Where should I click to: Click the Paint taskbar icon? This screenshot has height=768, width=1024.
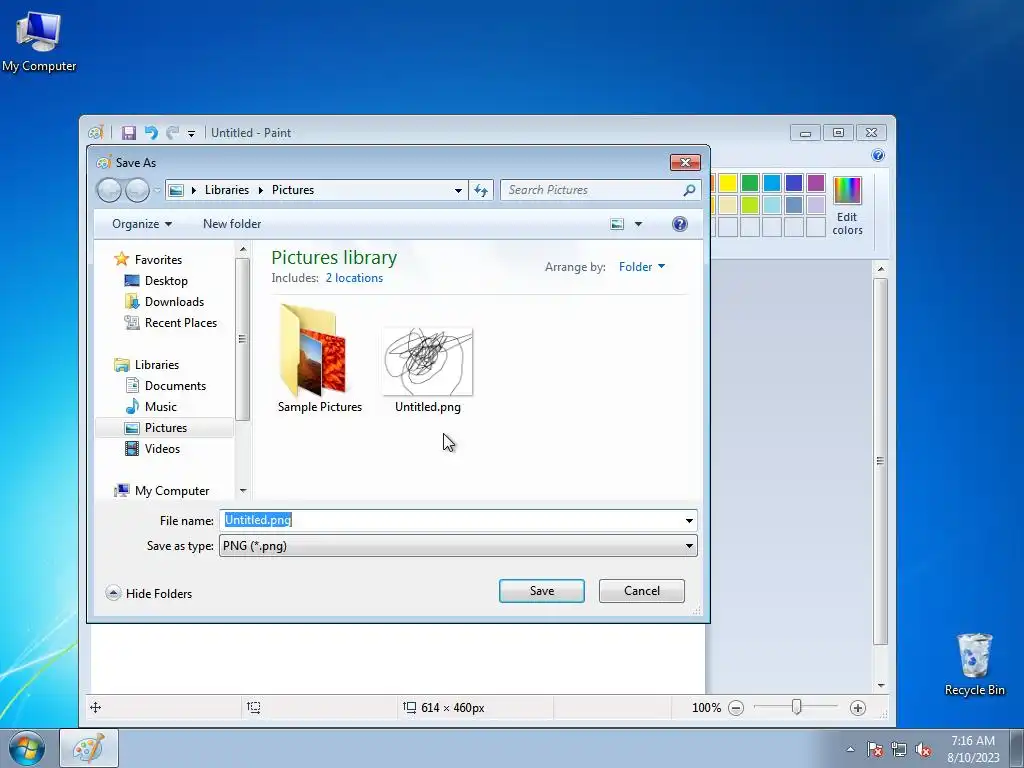(x=89, y=748)
